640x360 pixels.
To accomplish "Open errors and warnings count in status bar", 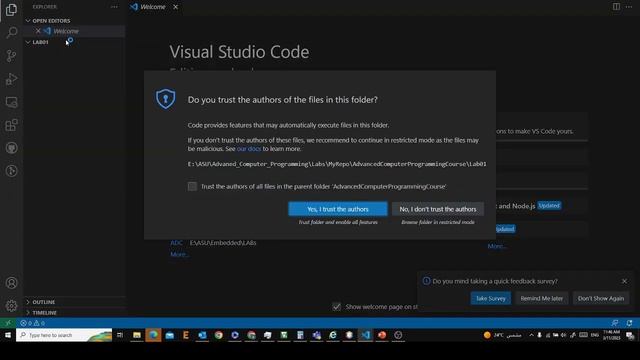I will 32,323.
